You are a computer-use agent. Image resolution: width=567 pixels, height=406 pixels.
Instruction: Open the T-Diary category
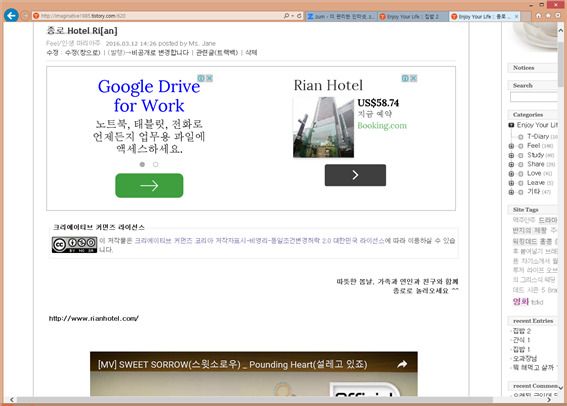tap(538, 136)
